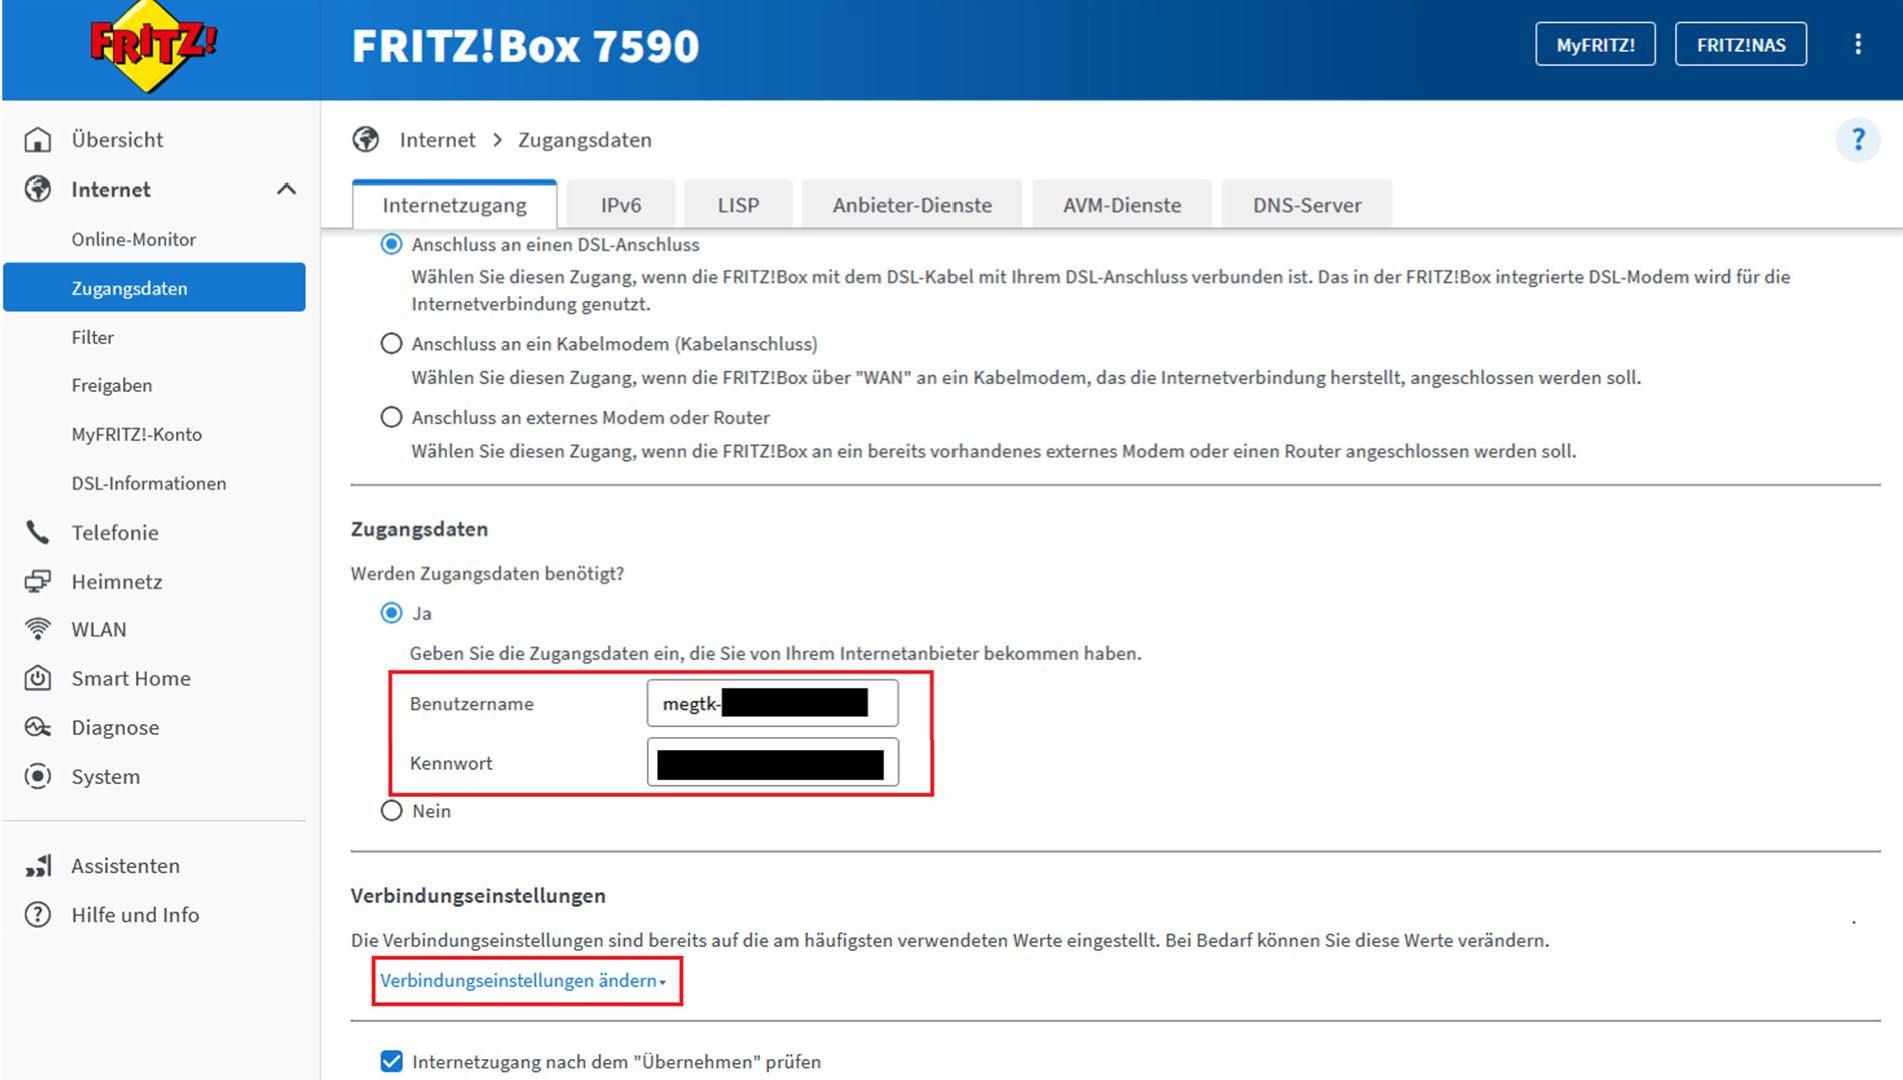Click the FRITZ!Box 7590 title
This screenshot has width=1903, height=1080.
click(x=525, y=46)
